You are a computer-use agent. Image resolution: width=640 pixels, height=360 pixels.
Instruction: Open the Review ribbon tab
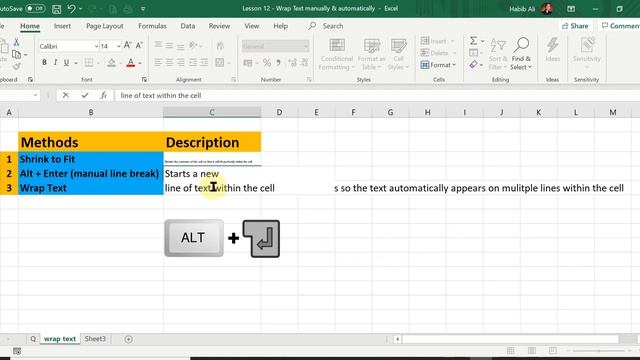219,26
